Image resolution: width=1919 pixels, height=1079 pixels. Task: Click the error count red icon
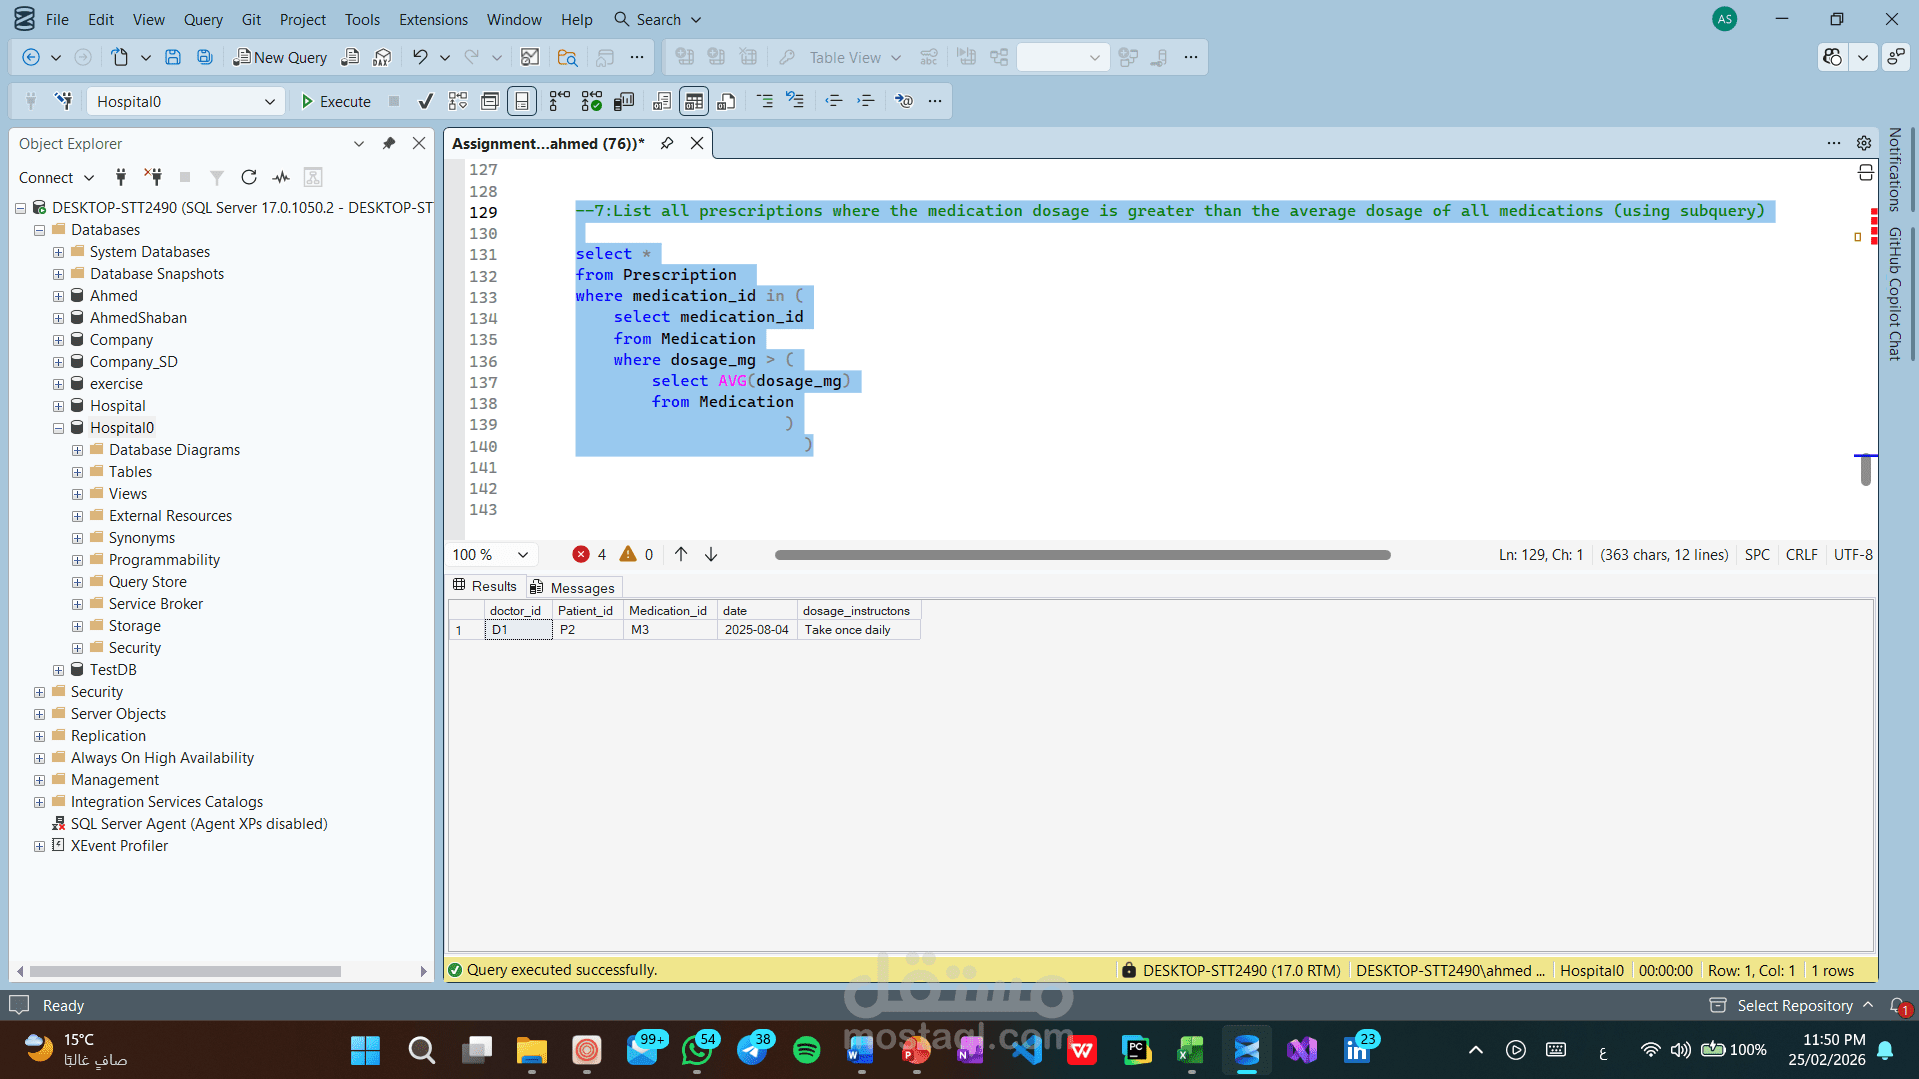pyautogui.click(x=581, y=554)
